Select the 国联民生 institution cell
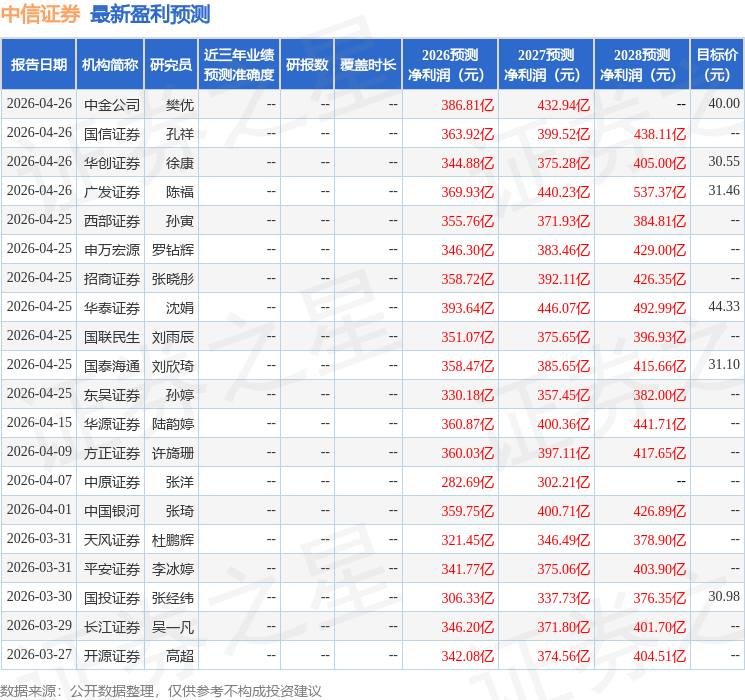The height and width of the screenshot is (700, 745). (112, 337)
